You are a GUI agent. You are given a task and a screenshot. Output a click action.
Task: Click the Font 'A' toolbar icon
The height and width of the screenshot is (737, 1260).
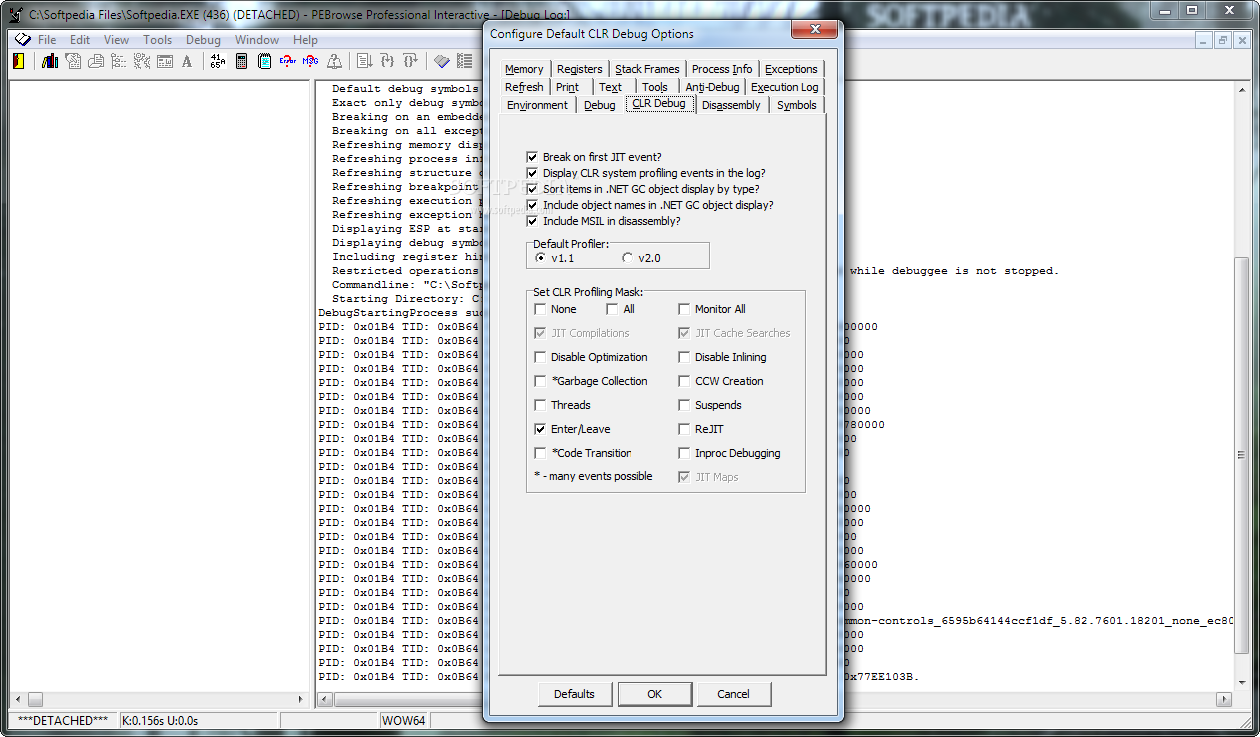click(187, 61)
